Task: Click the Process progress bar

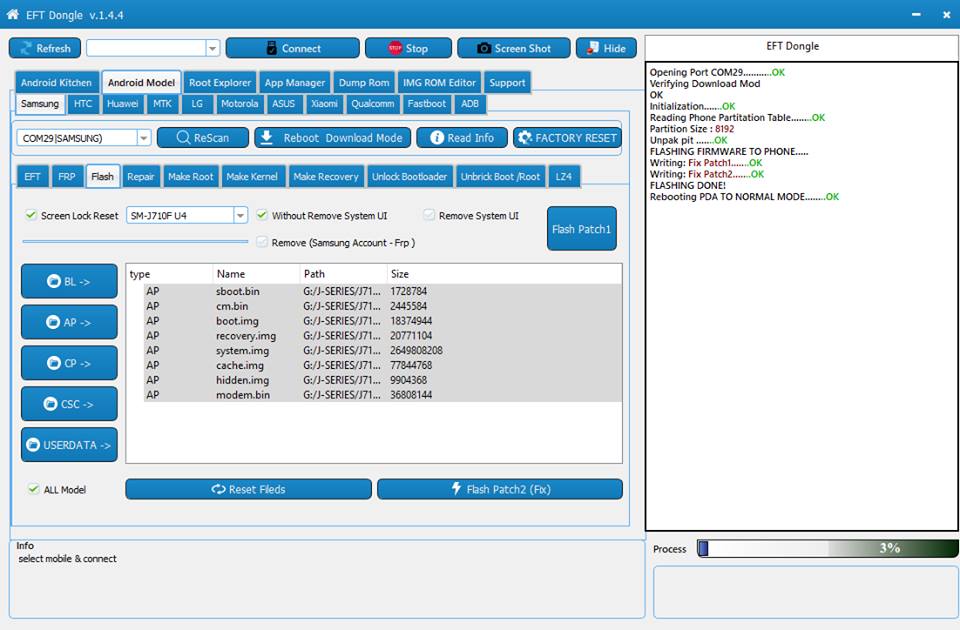Action: point(828,549)
